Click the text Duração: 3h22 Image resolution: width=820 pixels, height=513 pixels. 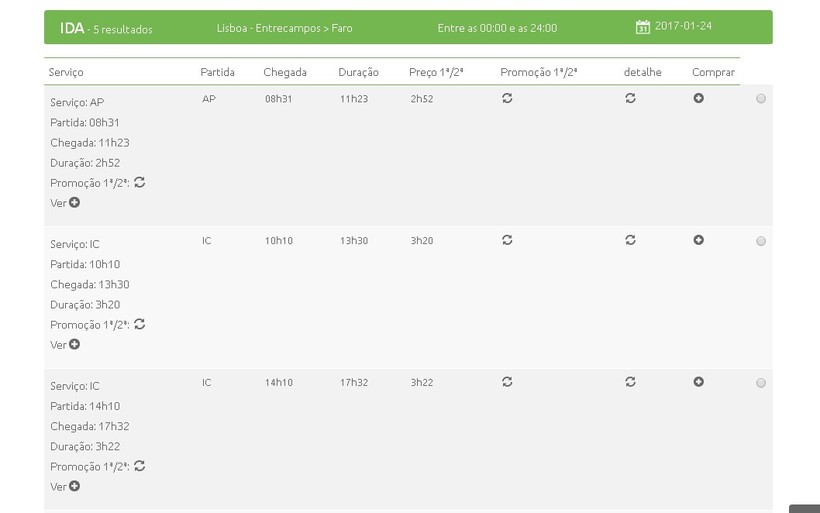coord(85,447)
